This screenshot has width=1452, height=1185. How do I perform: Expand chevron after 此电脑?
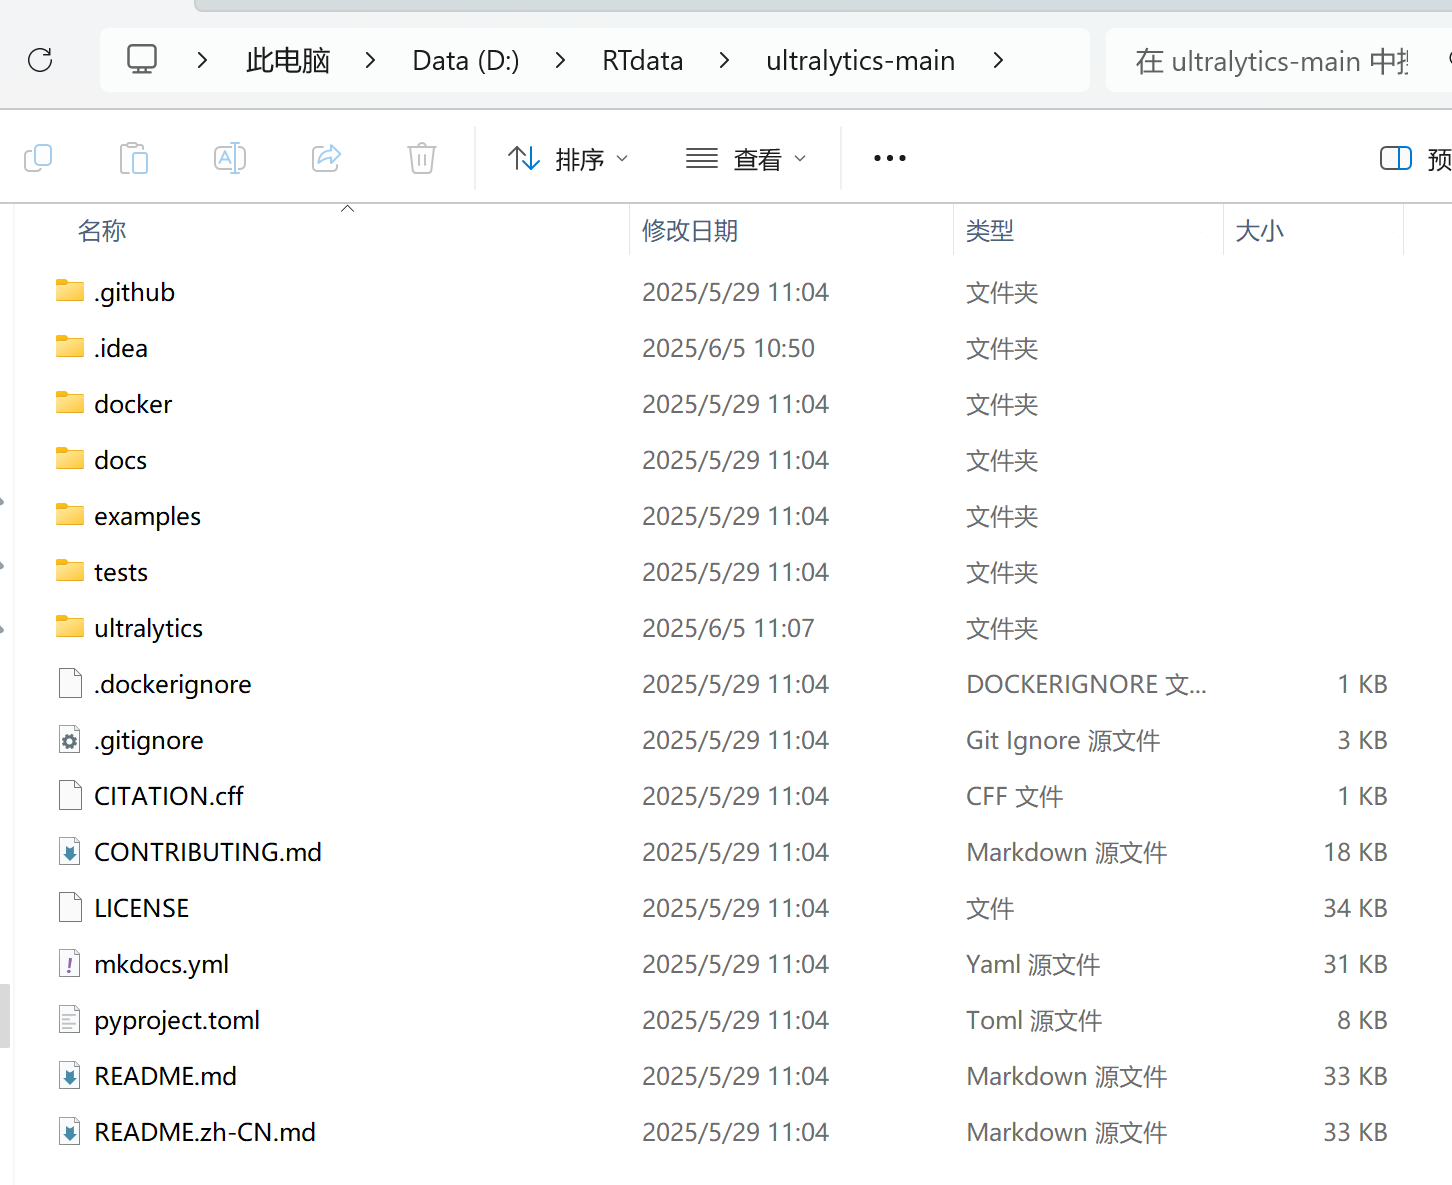click(371, 60)
